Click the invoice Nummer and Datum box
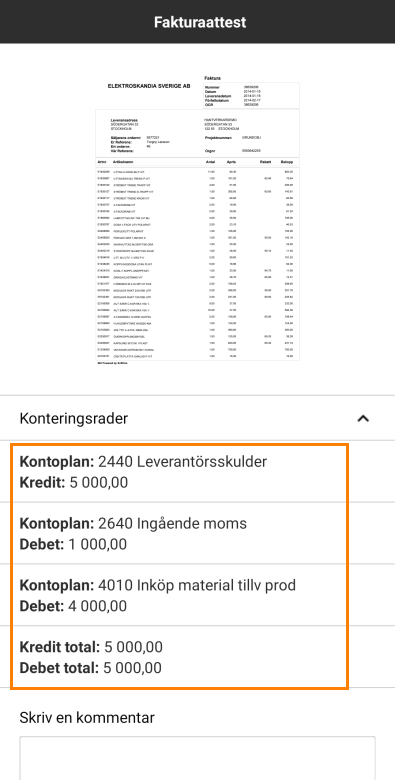395x780 pixels. click(x=251, y=96)
